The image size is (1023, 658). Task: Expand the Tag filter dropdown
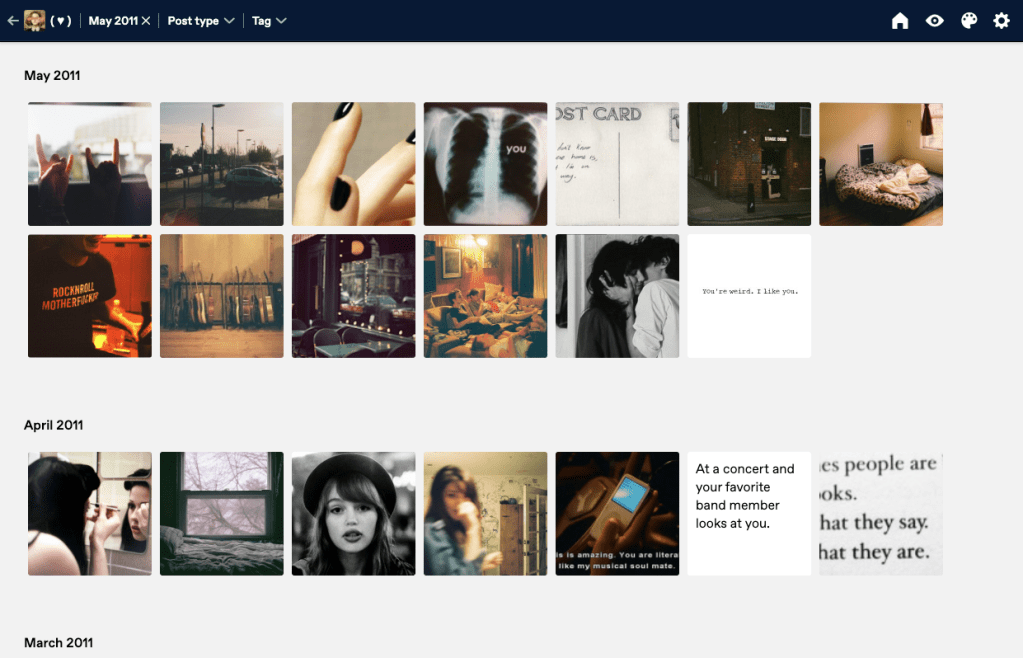tap(269, 21)
